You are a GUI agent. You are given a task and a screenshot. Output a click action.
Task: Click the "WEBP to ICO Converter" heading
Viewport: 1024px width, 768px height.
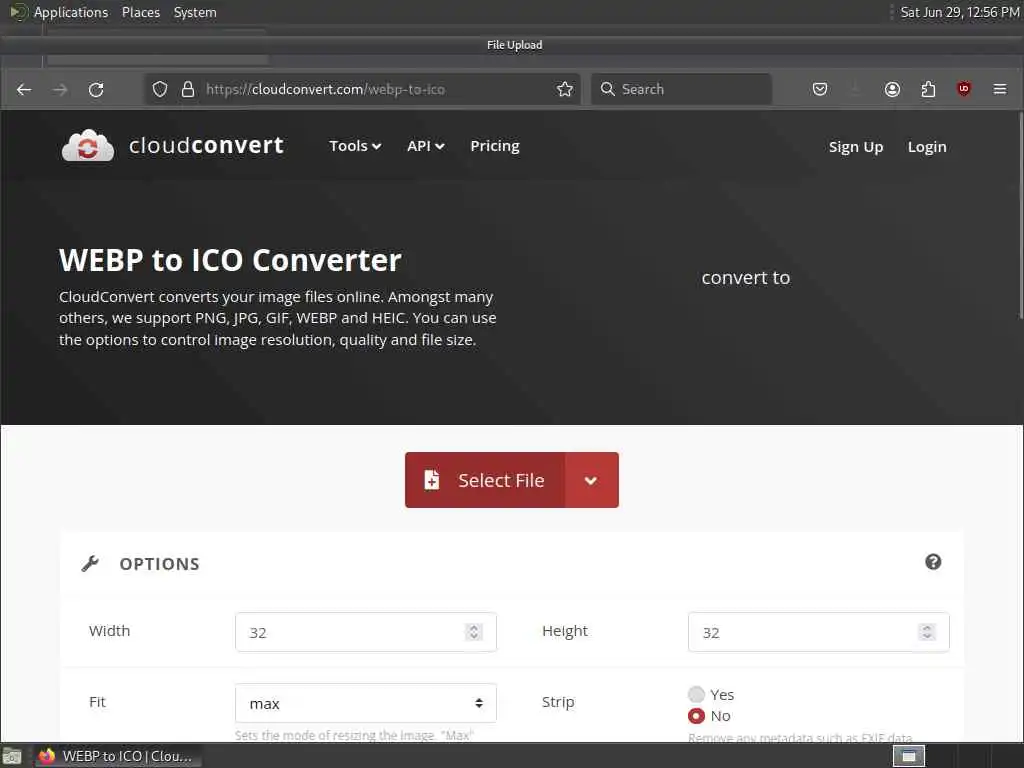[x=230, y=260]
